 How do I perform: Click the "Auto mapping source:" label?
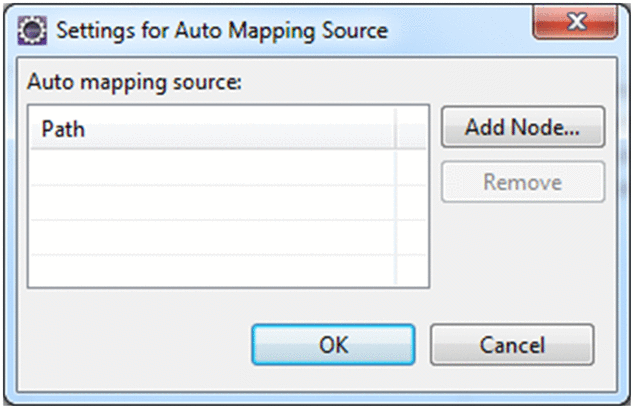click(x=134, y=83)
